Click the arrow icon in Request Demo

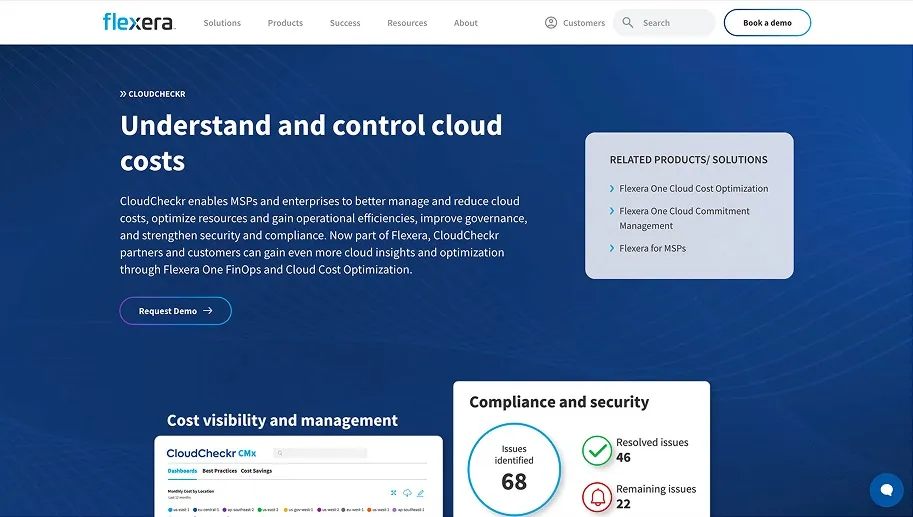(x=208, y=311)
